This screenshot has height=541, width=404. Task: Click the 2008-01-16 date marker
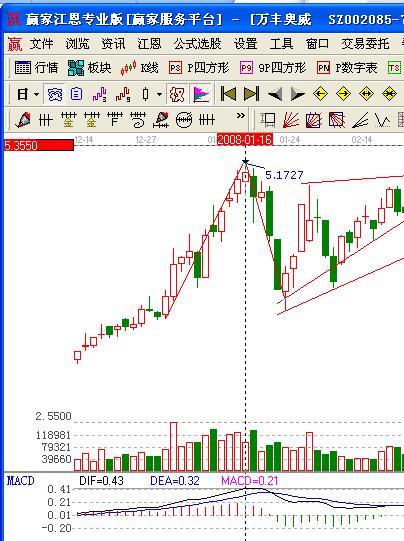[x=245, y=139]
